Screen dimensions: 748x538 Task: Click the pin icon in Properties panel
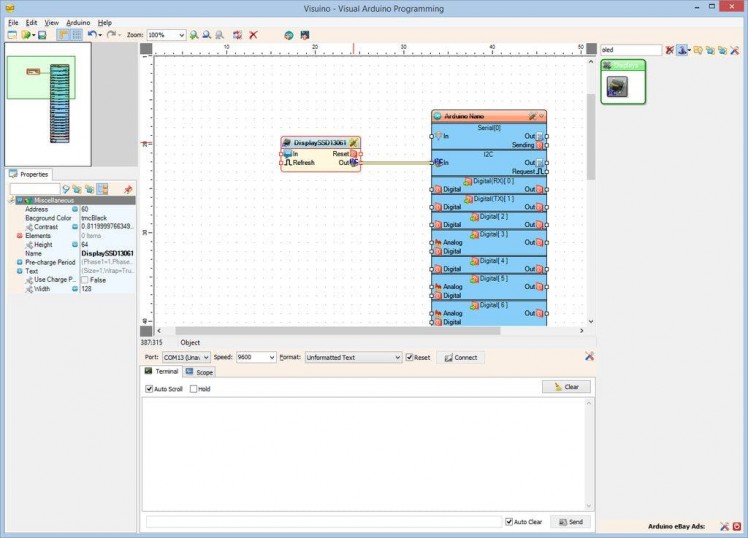pyautogui.click(x=128, y=189)
